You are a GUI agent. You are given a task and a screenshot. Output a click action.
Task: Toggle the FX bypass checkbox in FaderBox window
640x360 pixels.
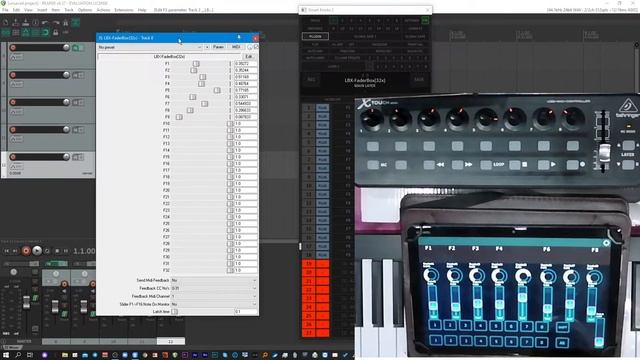[x=256, y=47]
